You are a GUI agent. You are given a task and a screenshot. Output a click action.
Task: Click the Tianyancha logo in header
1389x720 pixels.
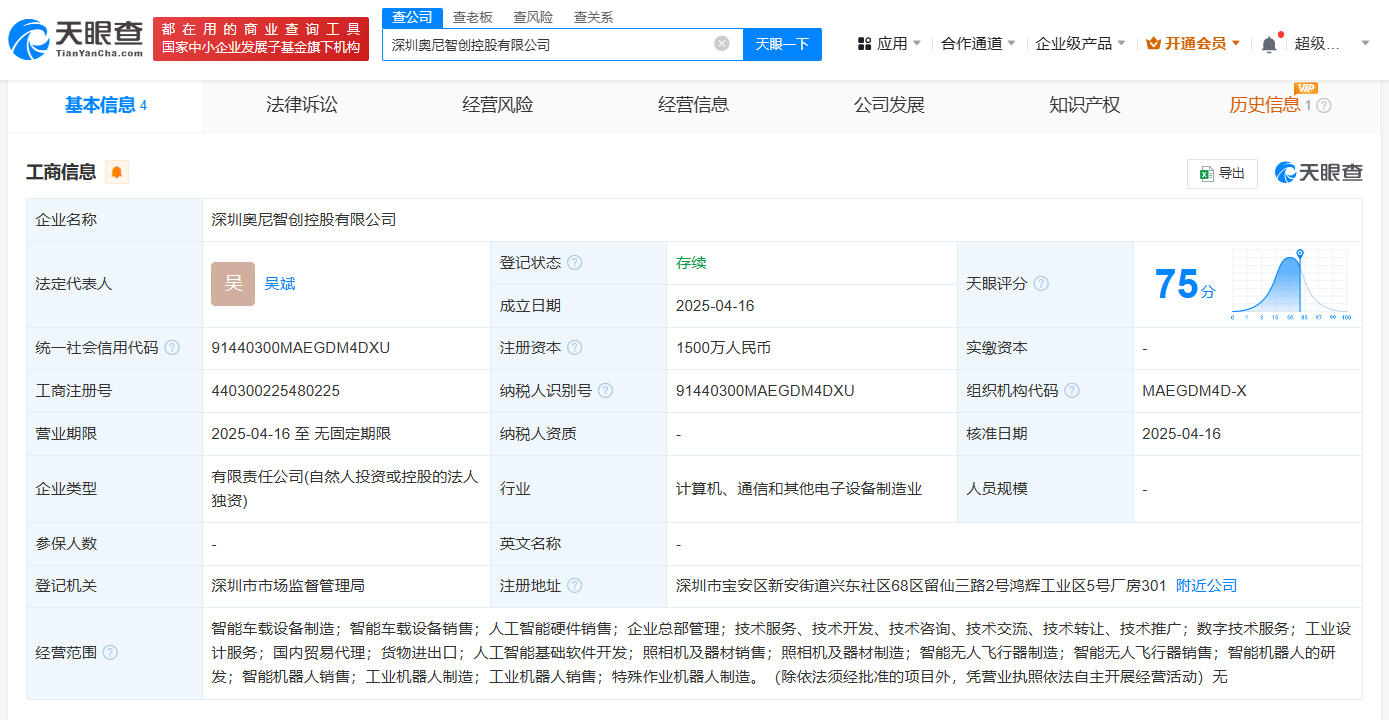point(76,39)
